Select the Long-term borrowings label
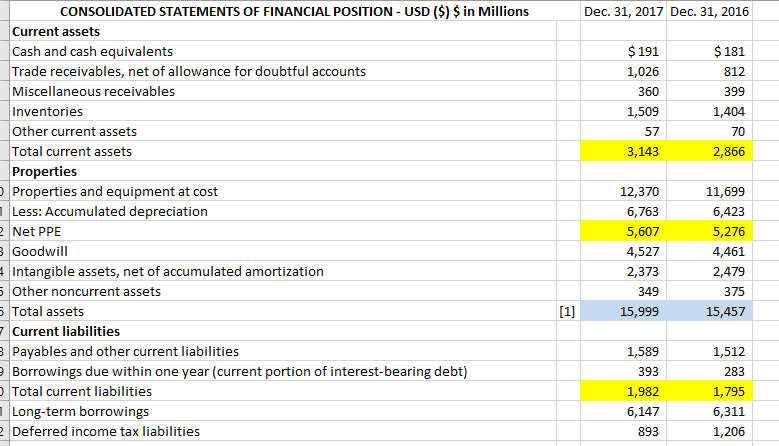Image resolution: width=779 pixels, height=446 pixels. (x=80, y=411)
